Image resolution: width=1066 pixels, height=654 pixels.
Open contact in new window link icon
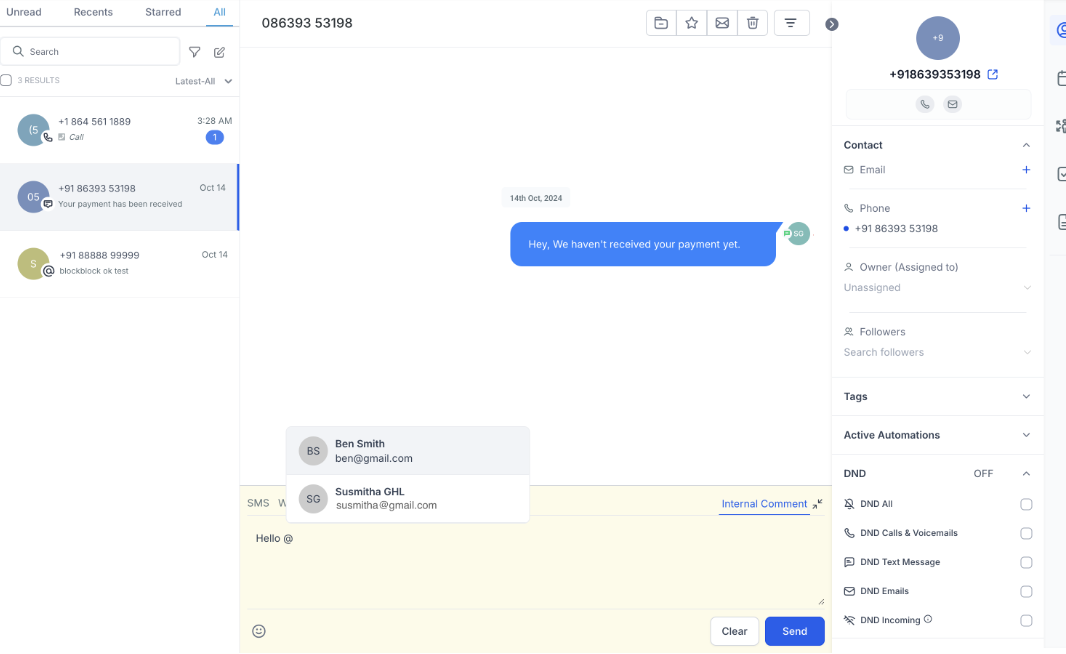(993, 75)
